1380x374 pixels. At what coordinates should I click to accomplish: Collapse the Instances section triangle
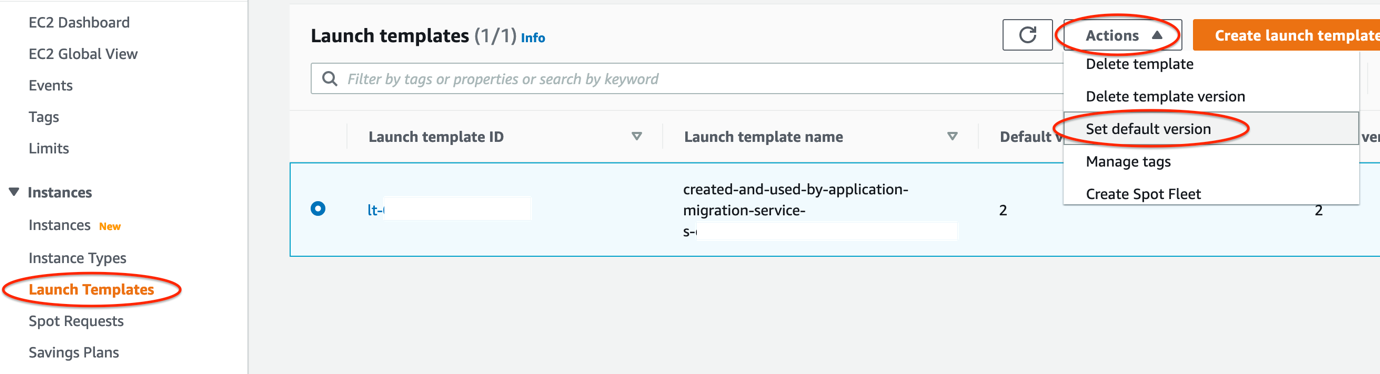click(x=14, y=192)
